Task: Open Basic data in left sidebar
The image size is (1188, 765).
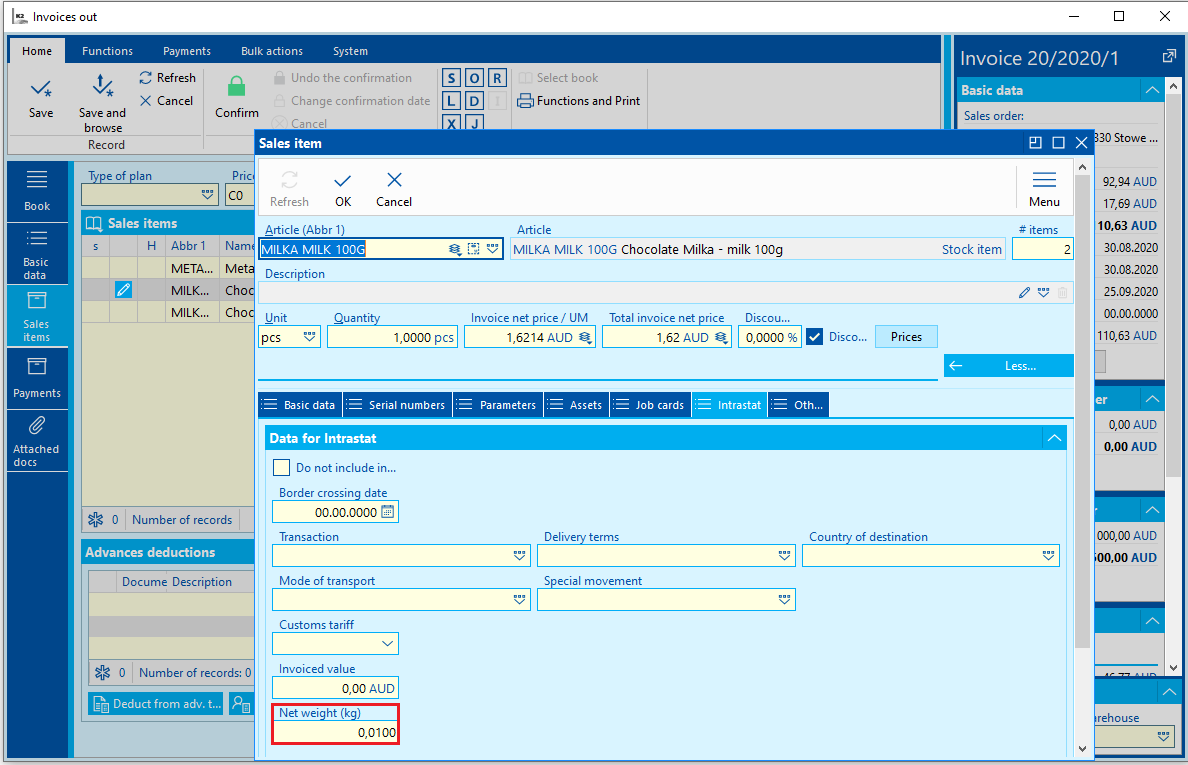Action: pyautogui.click(x=37, y=254)
